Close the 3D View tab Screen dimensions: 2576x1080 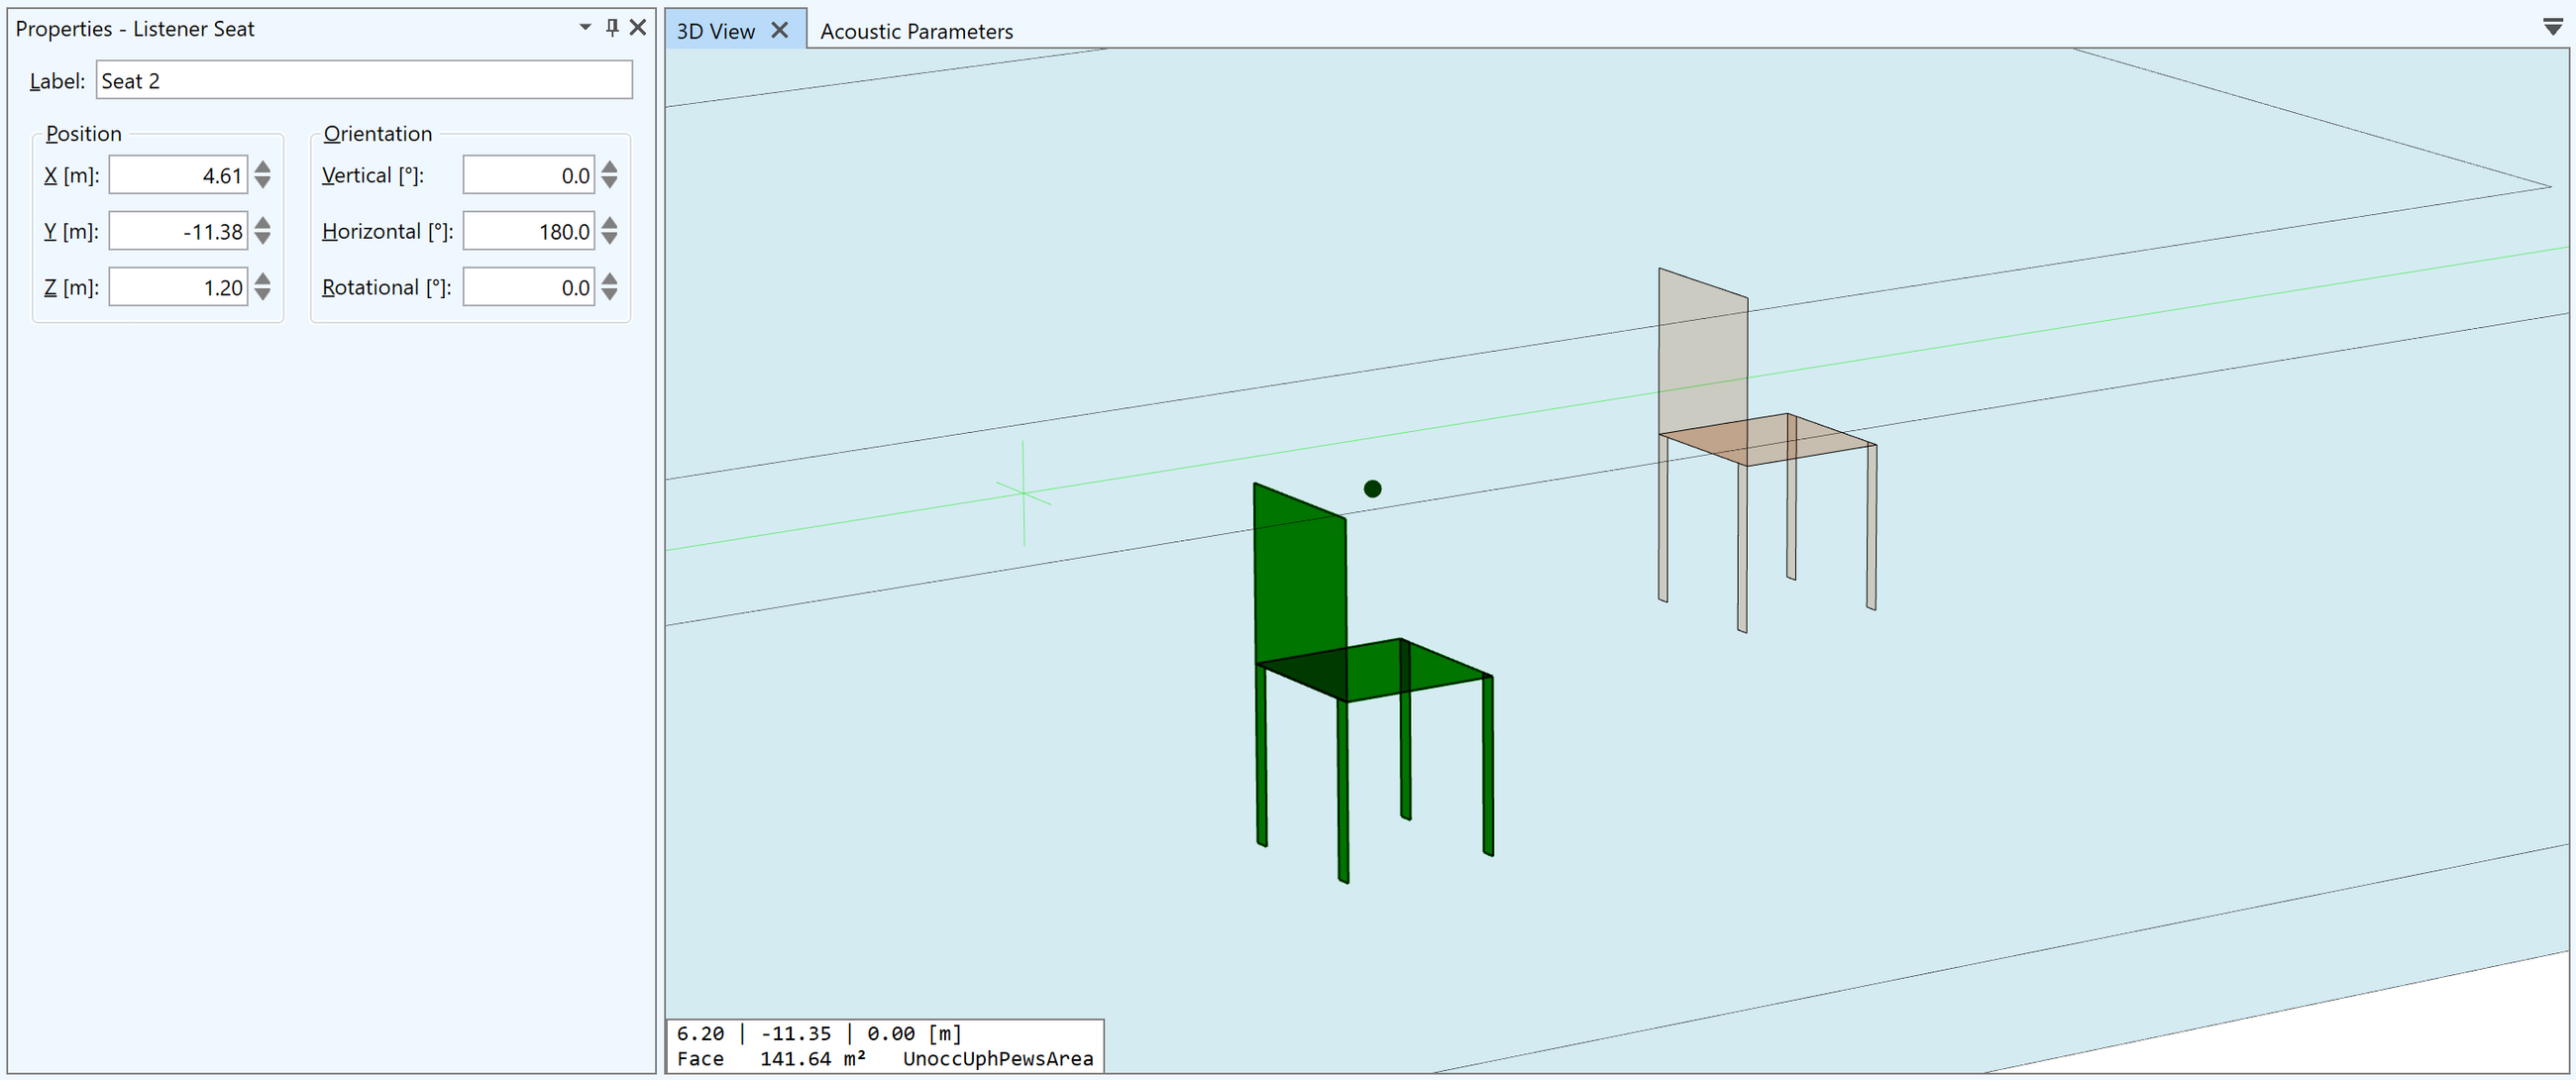pos(780,31)
